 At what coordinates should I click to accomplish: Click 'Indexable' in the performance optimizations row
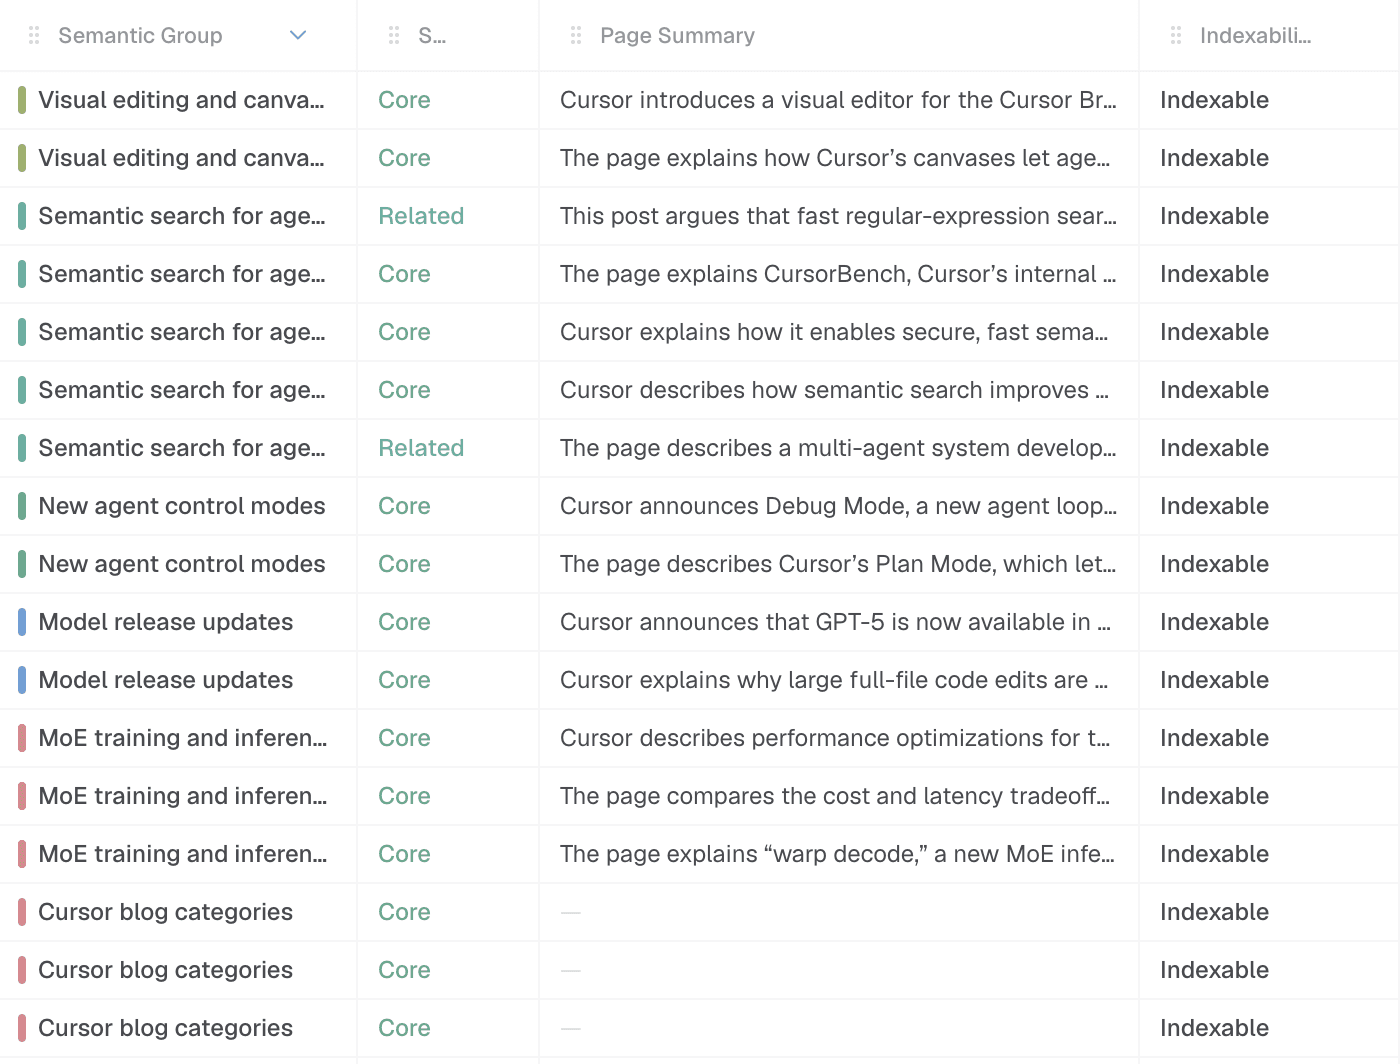click(x=1214, y=738)
